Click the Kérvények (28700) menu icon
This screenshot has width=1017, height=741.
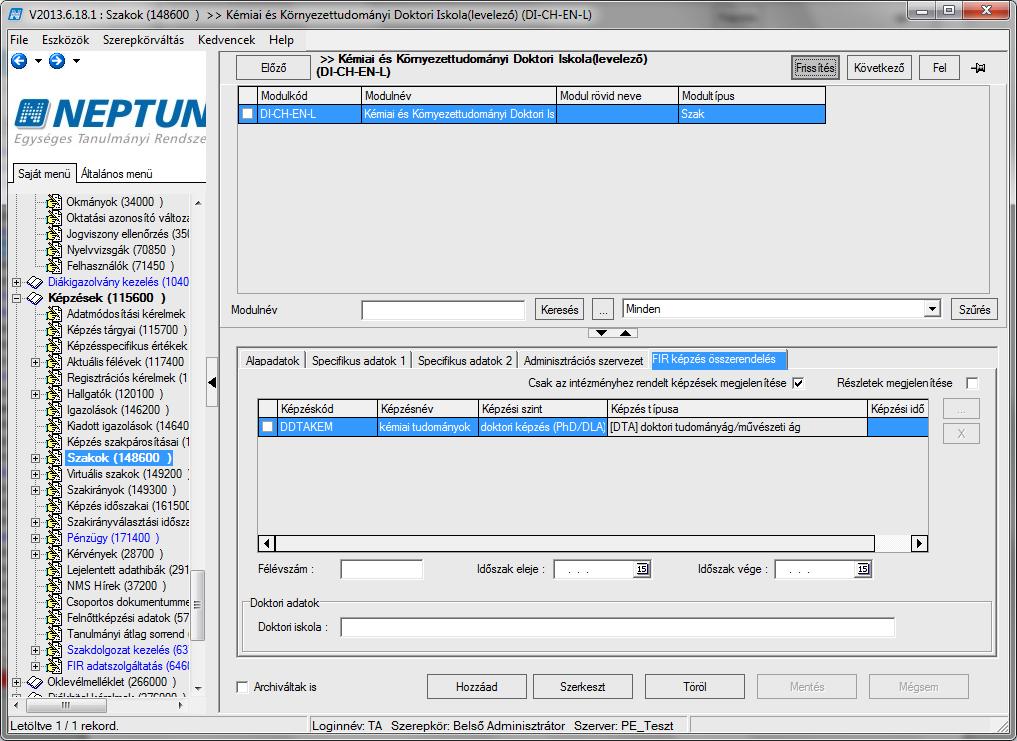click(x=54, y=554)
